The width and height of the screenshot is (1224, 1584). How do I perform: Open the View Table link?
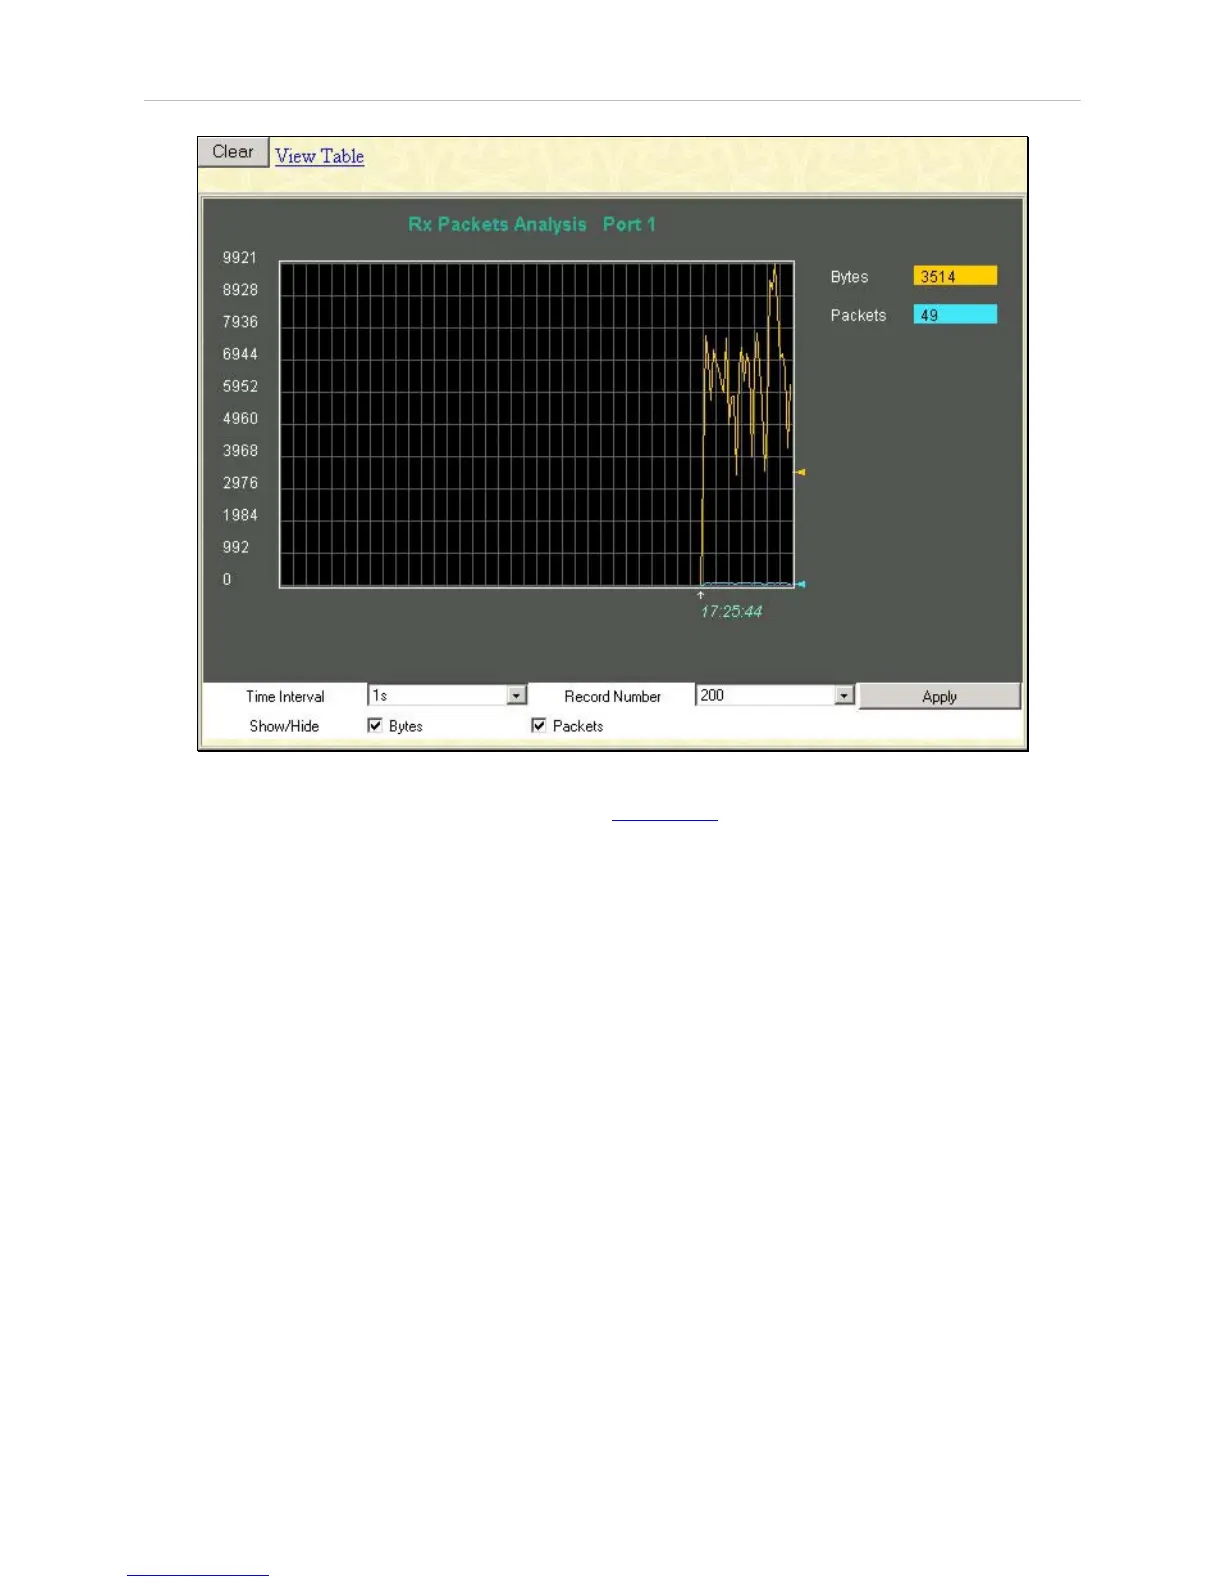pos(320,156)
